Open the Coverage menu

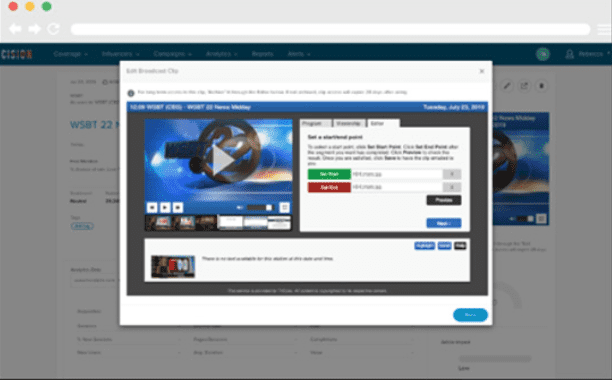pyautogui.click(x=71, y=54)
